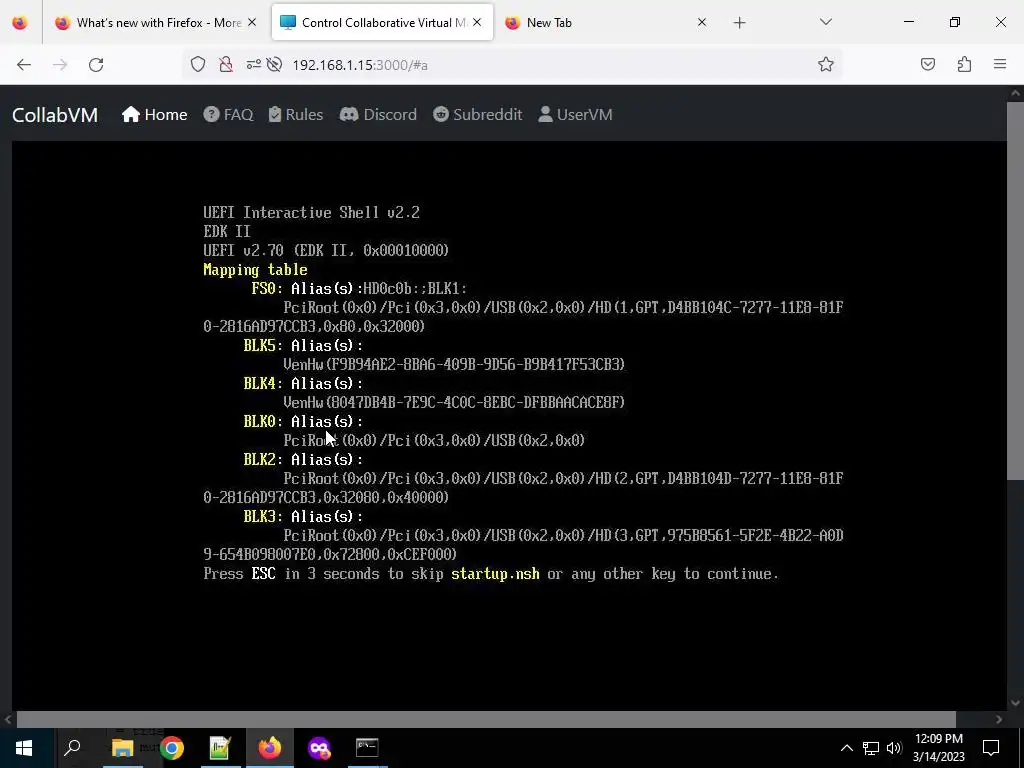The height and width of the screenshot is (768, 1024).
Task: Open the site permissions icon in address bar
Action: [x=253, y=64]
